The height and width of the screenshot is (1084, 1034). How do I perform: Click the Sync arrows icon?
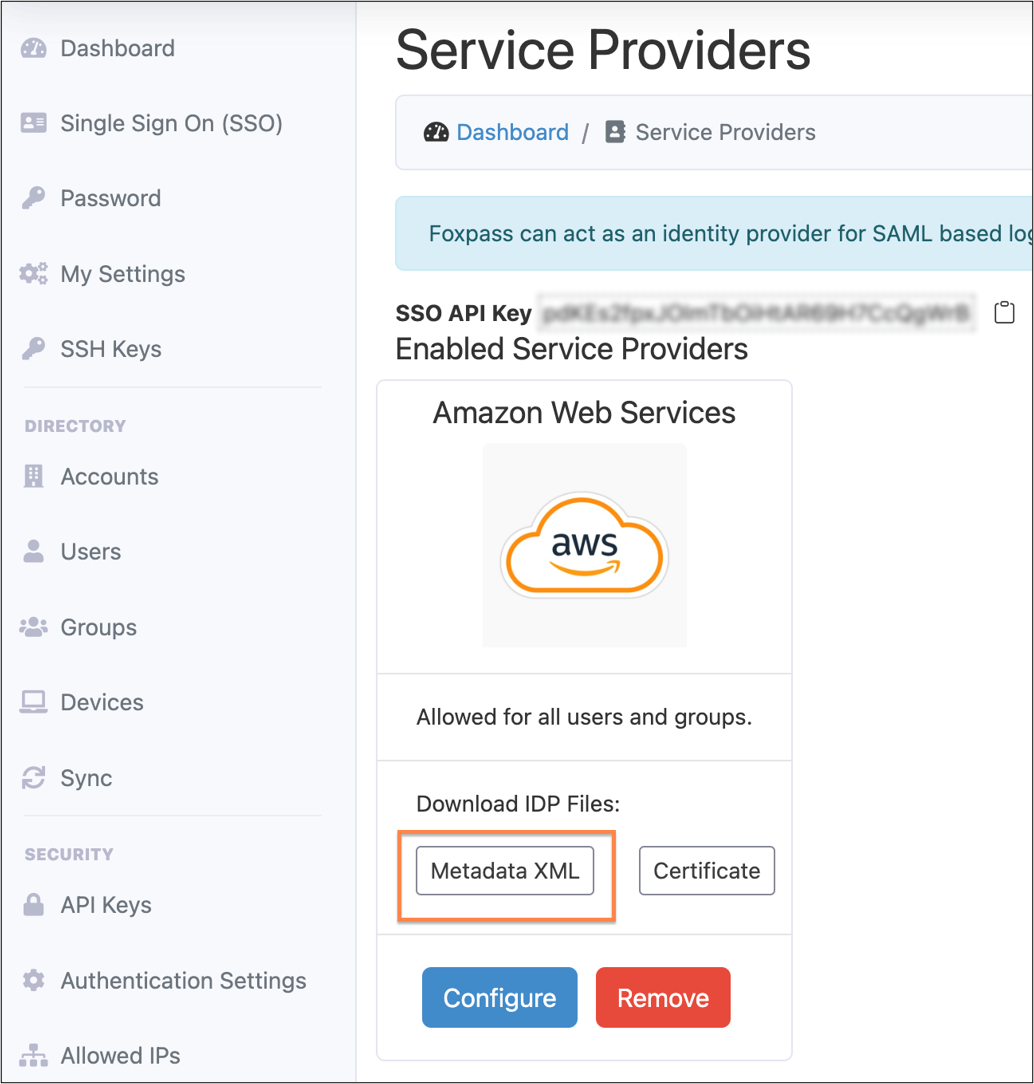[33, 778]
